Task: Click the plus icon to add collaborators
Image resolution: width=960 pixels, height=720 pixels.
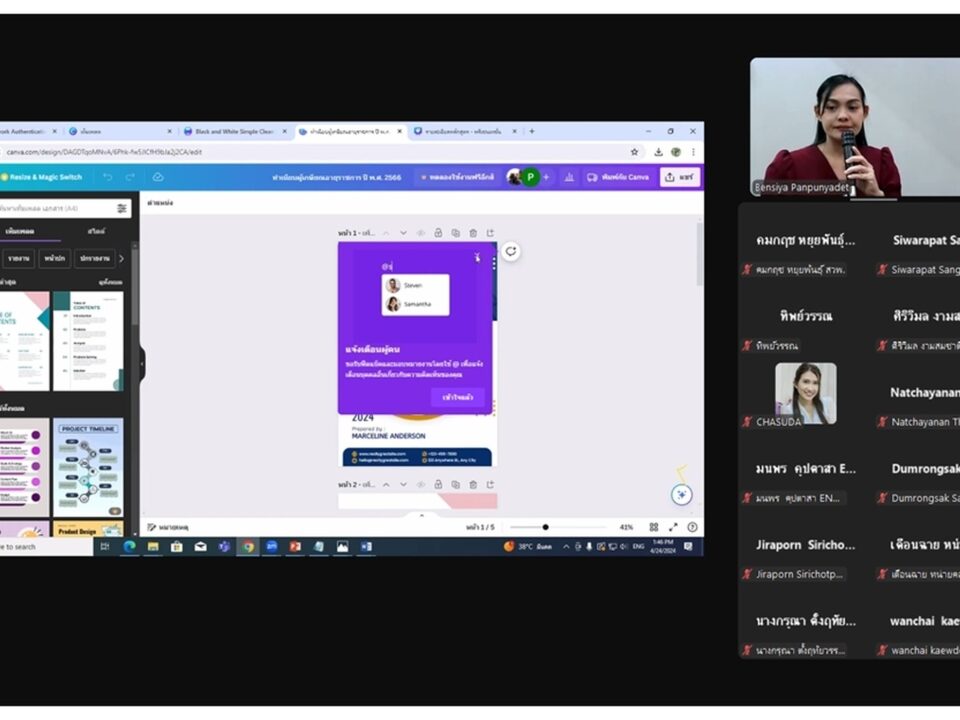Action: point(546,177)
